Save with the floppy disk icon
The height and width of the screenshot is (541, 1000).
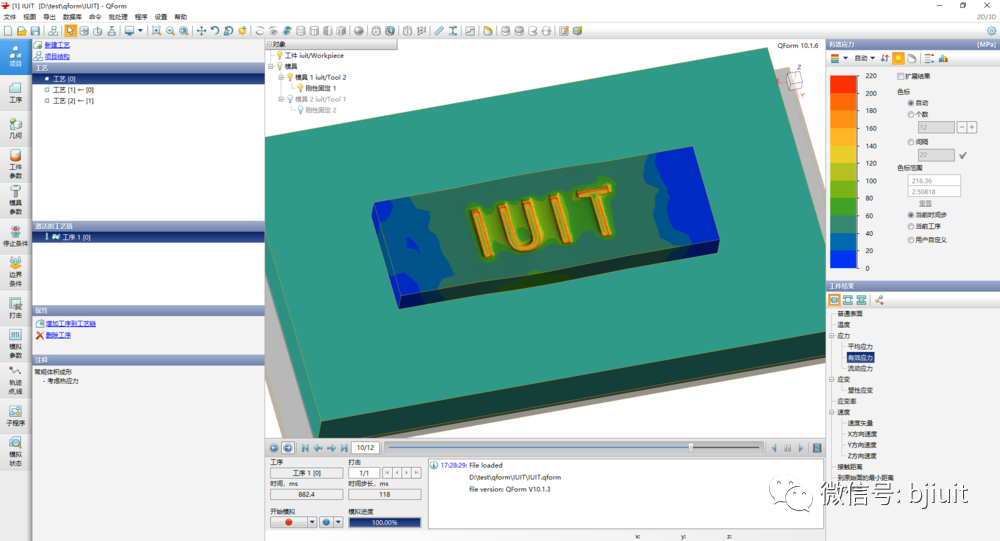[35, 31]
